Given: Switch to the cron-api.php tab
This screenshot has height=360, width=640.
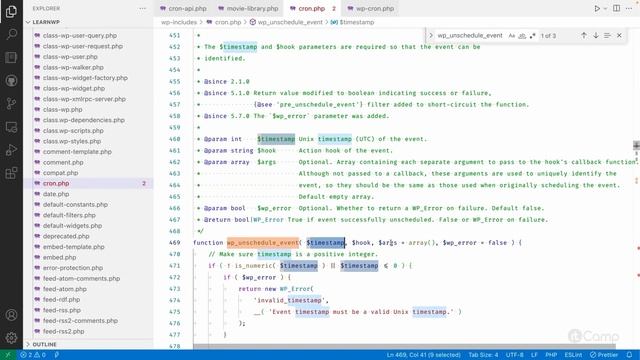Looking at the screenshot, I should pos(183,9).
